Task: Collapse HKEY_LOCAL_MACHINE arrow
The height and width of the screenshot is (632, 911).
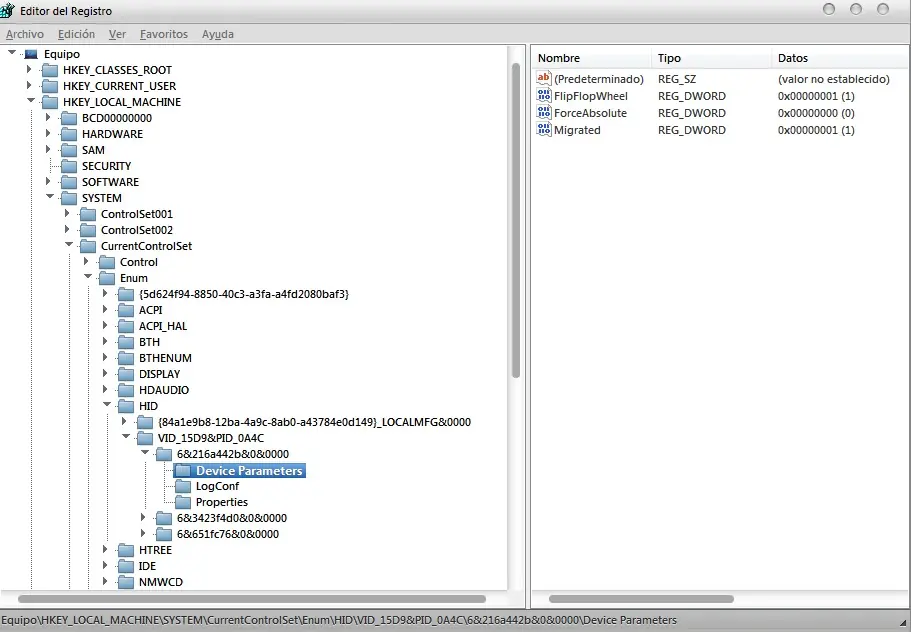Action: click(x=31, y=100)
